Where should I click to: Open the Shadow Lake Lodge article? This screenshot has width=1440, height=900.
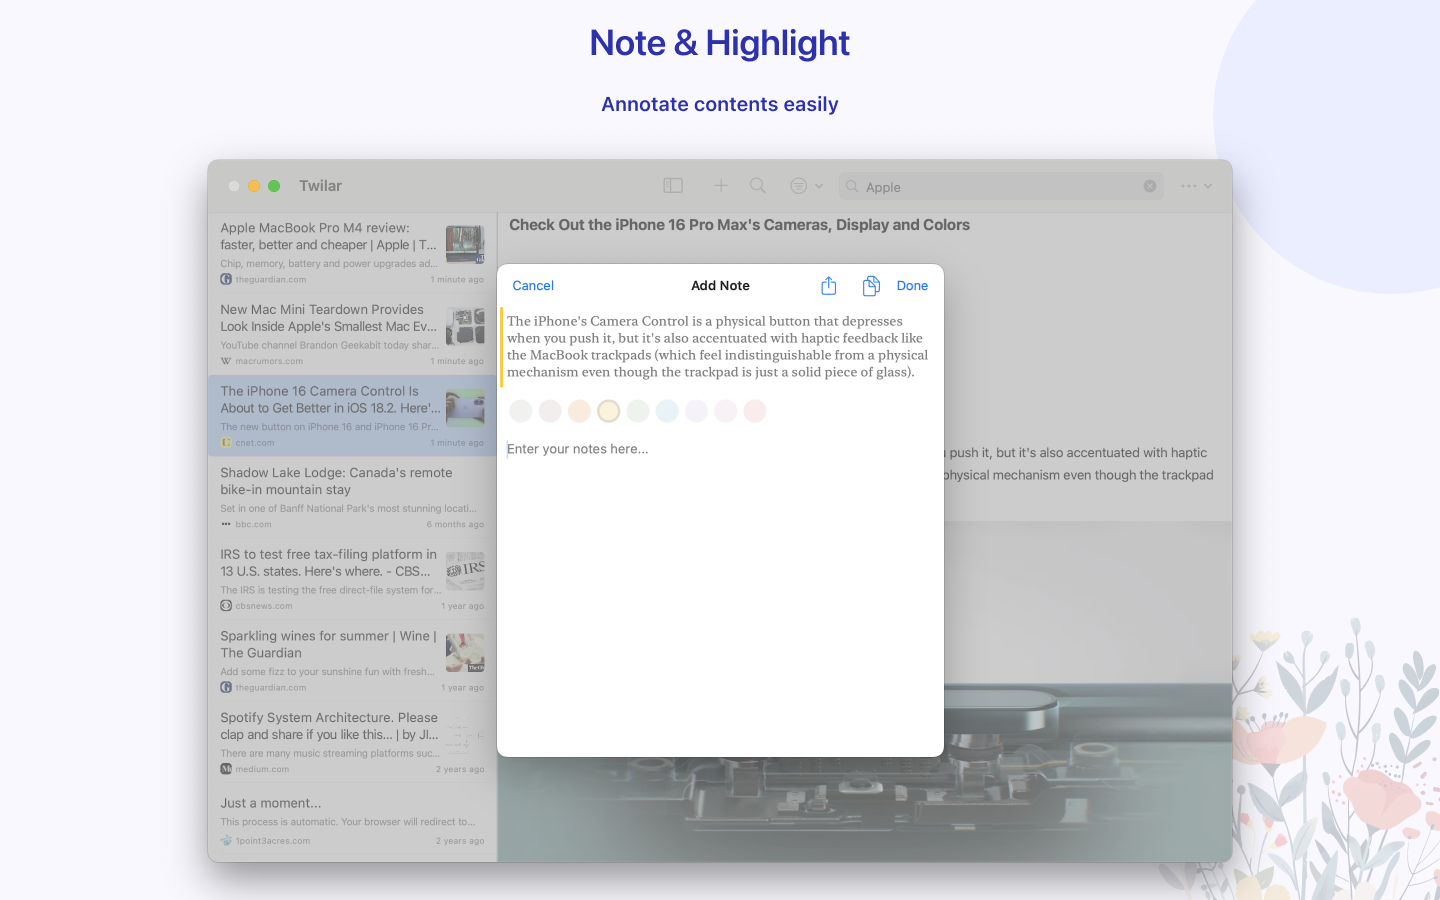click(x=352, y=498)
